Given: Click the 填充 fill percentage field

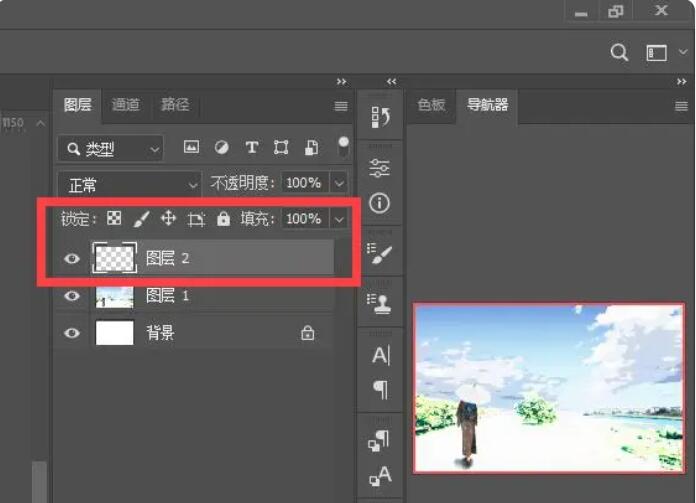Looking at the screenshot, I should click(303, 219).
